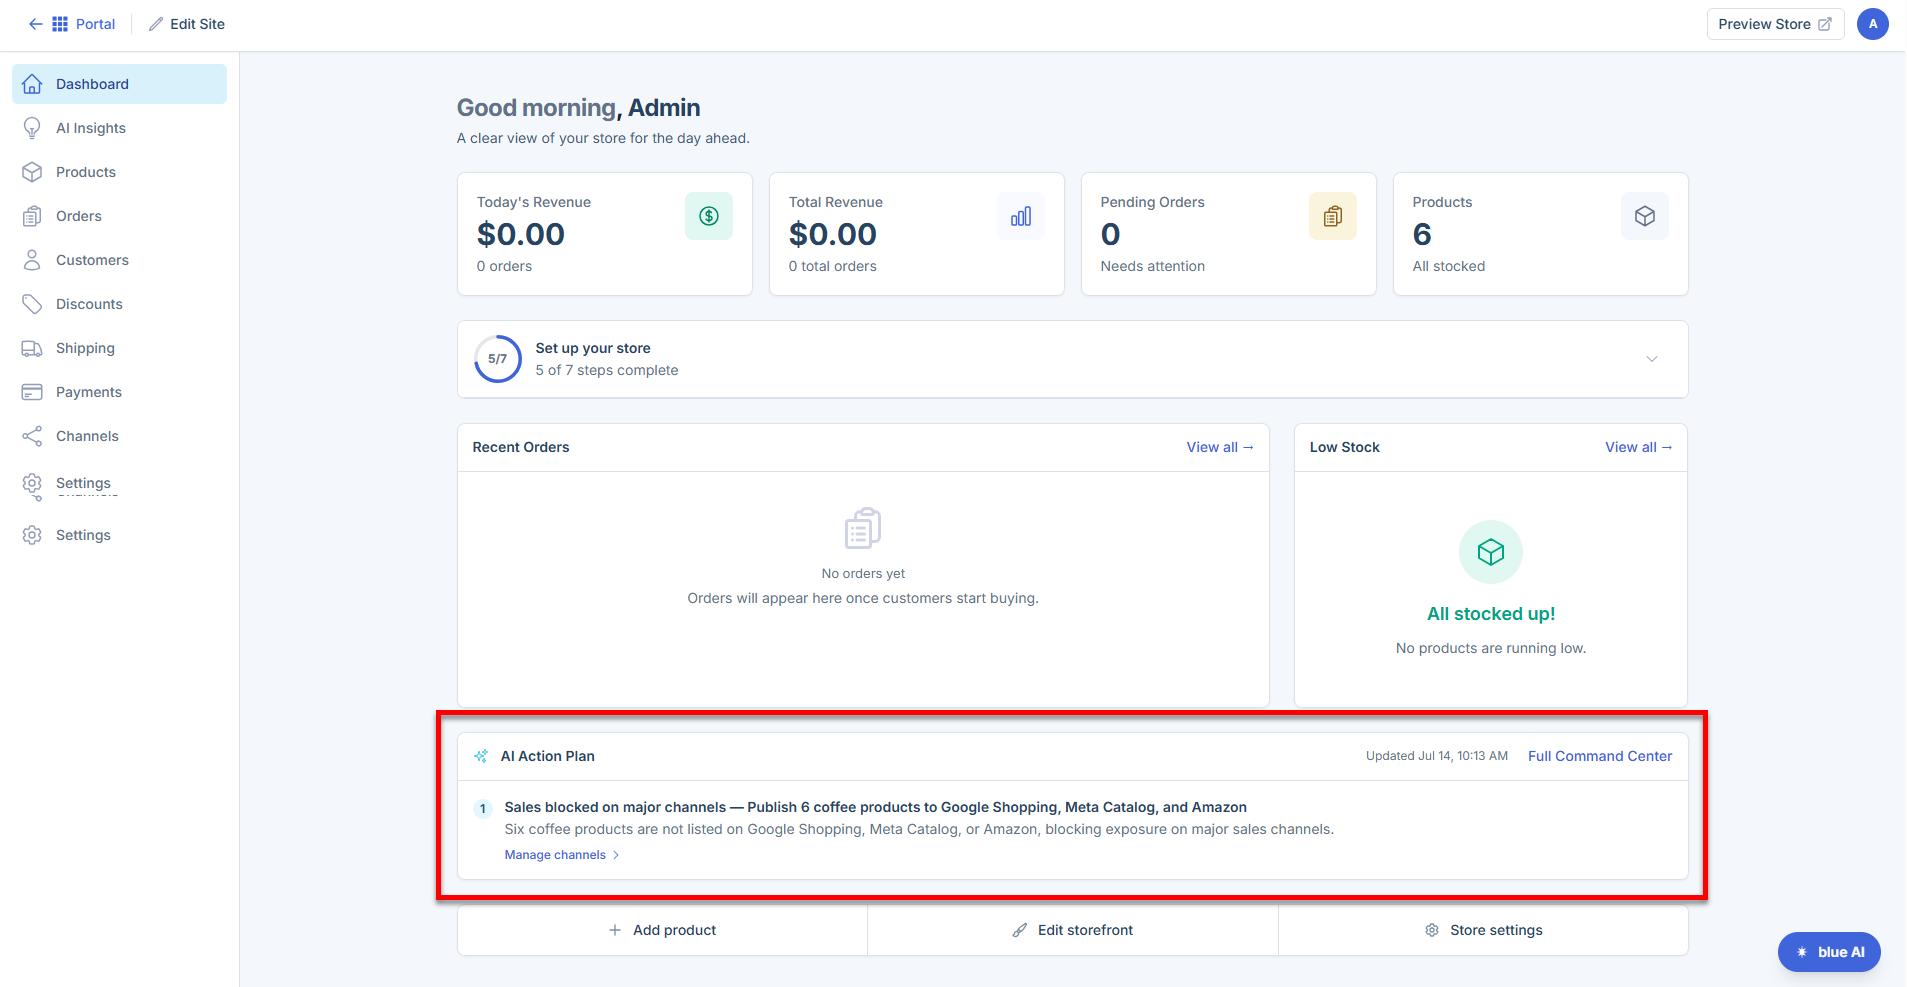Click the "Good morning, Admin" heading
This screenshot has width=1907, height=987.
point(578,108)
